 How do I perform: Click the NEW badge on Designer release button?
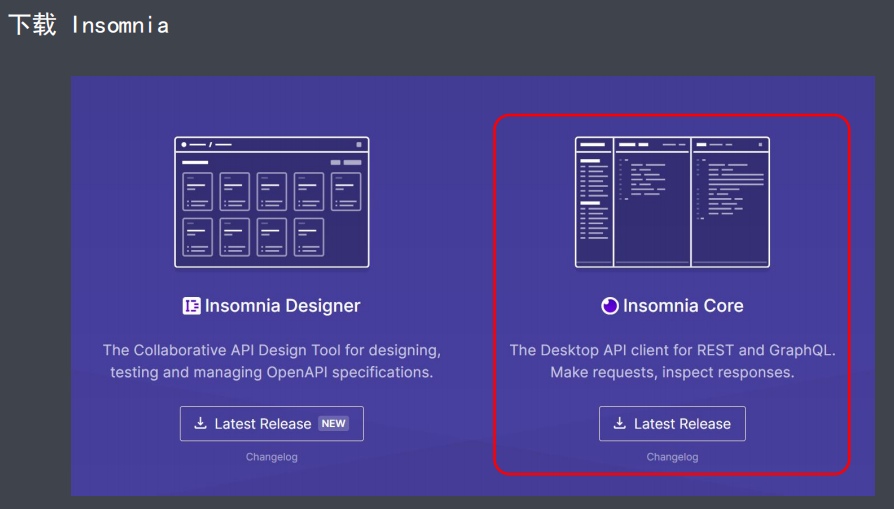click(334, 424)
